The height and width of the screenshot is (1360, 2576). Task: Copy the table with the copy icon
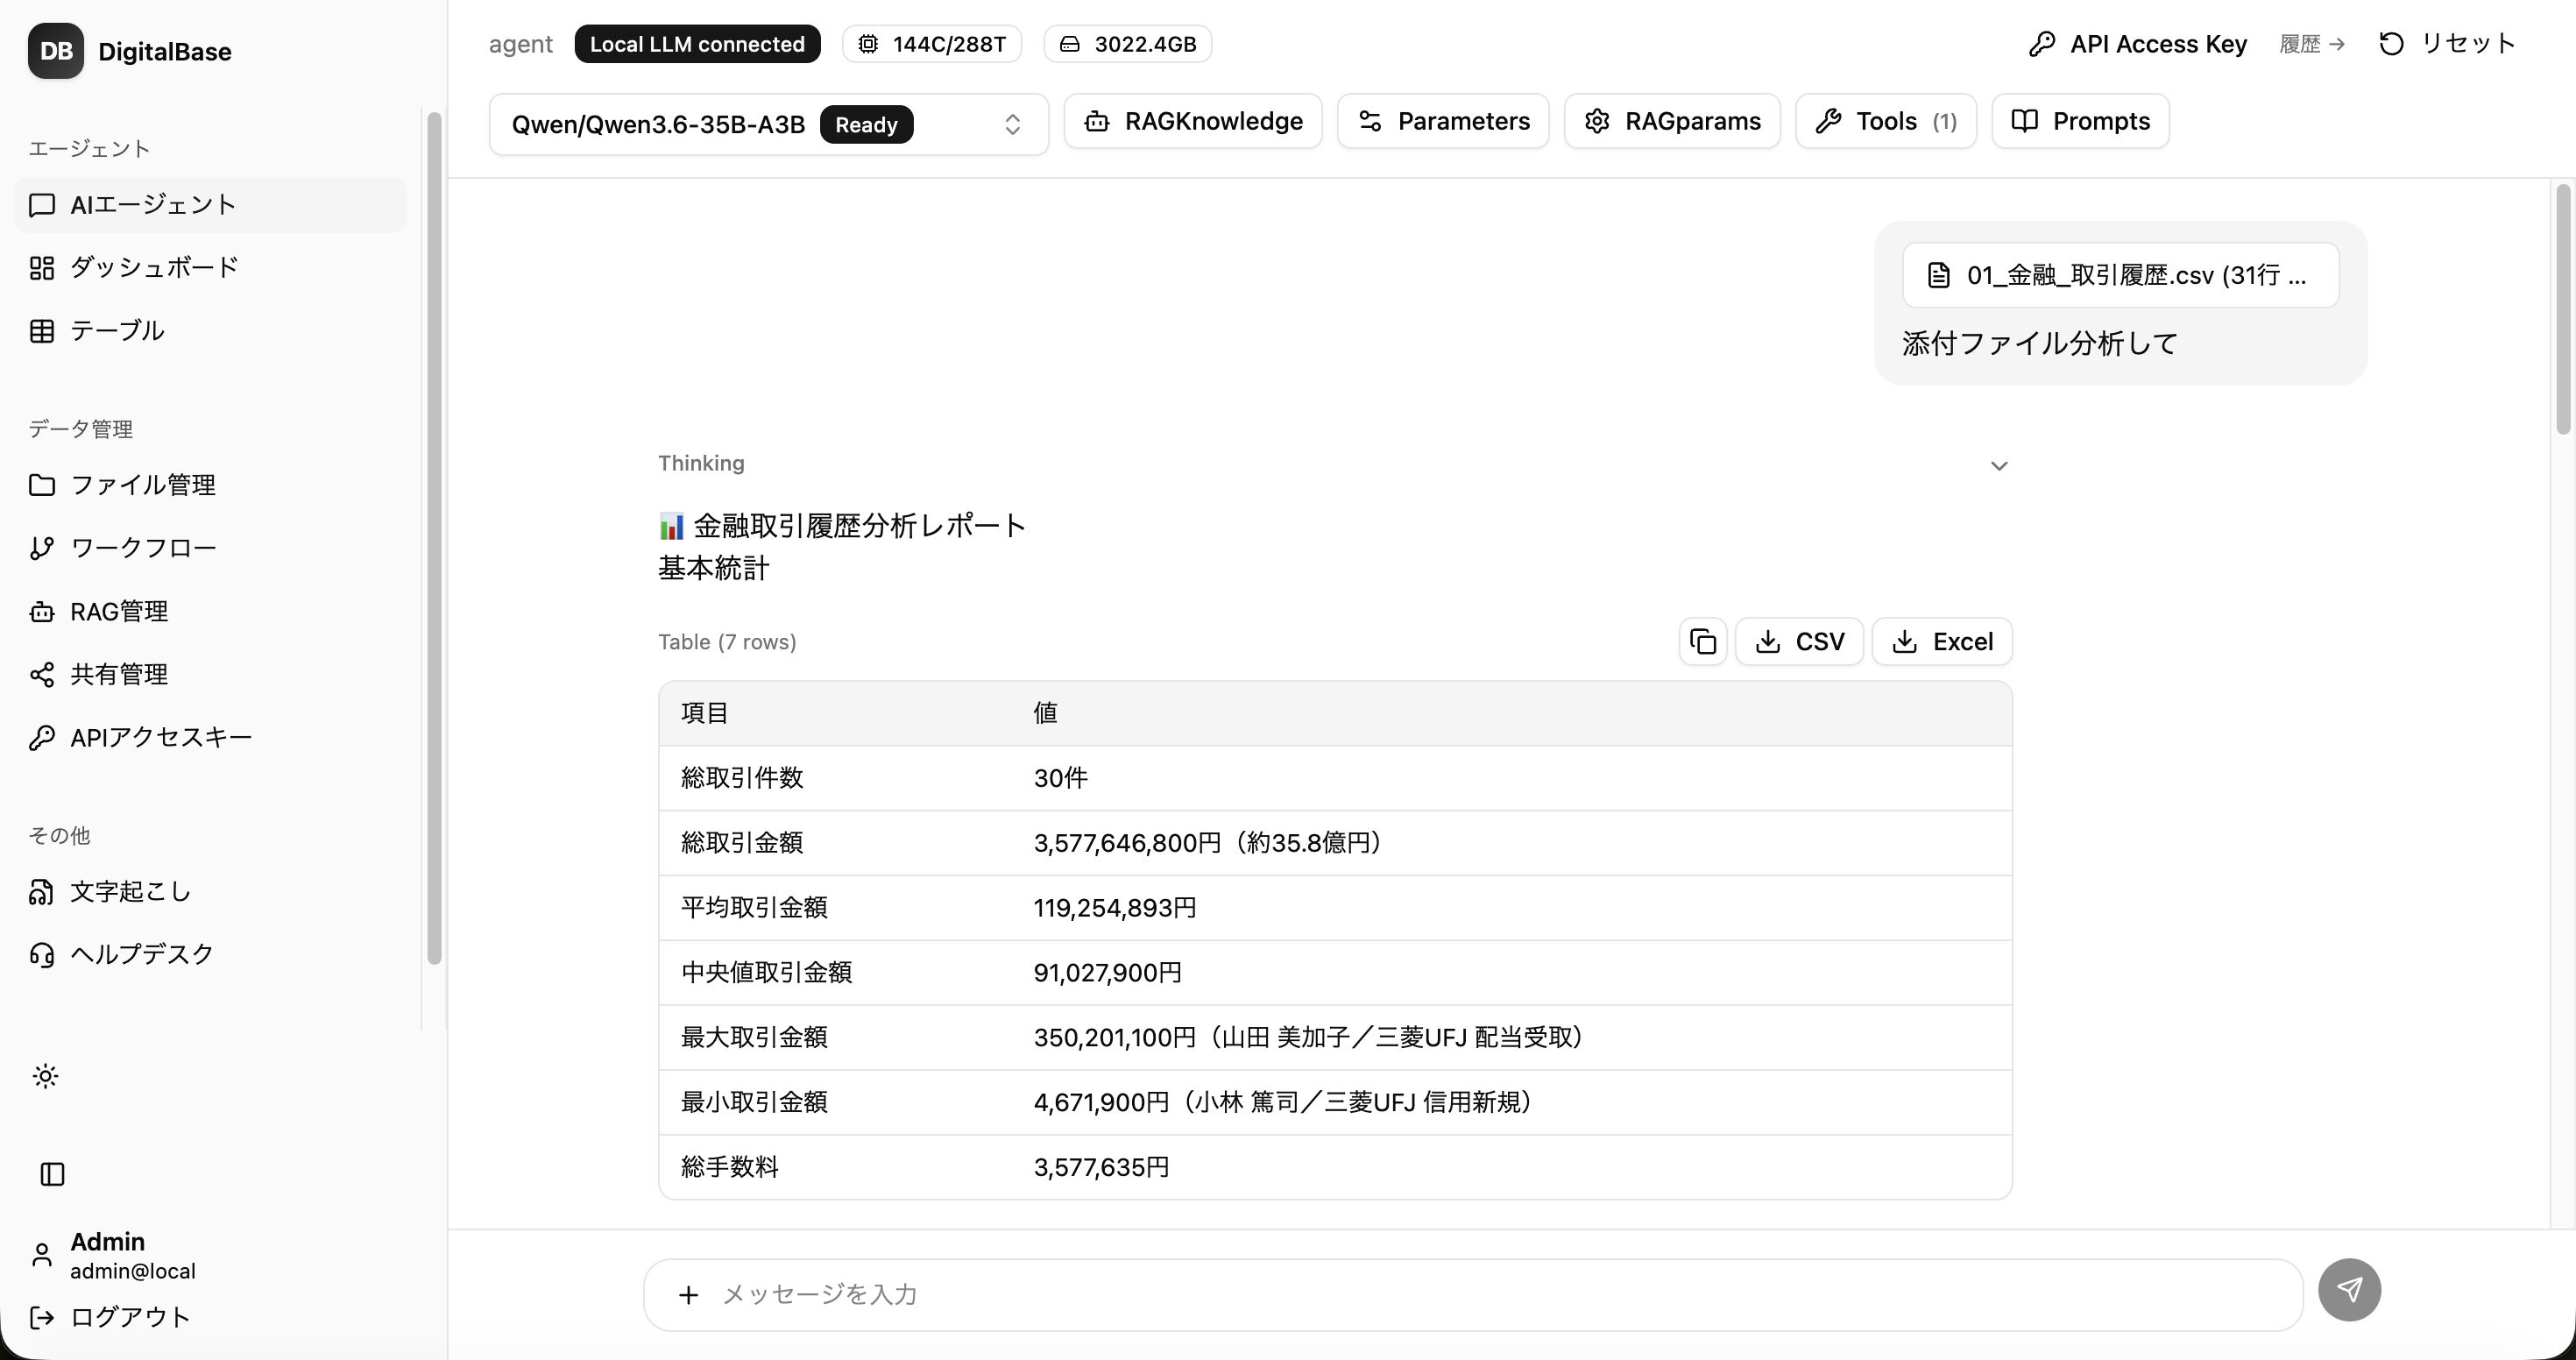coord(1703,641)
